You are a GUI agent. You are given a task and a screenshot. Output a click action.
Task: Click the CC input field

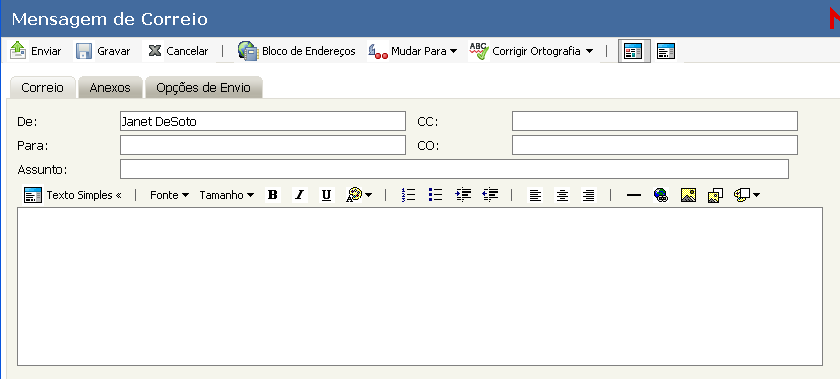pos(655,121)
